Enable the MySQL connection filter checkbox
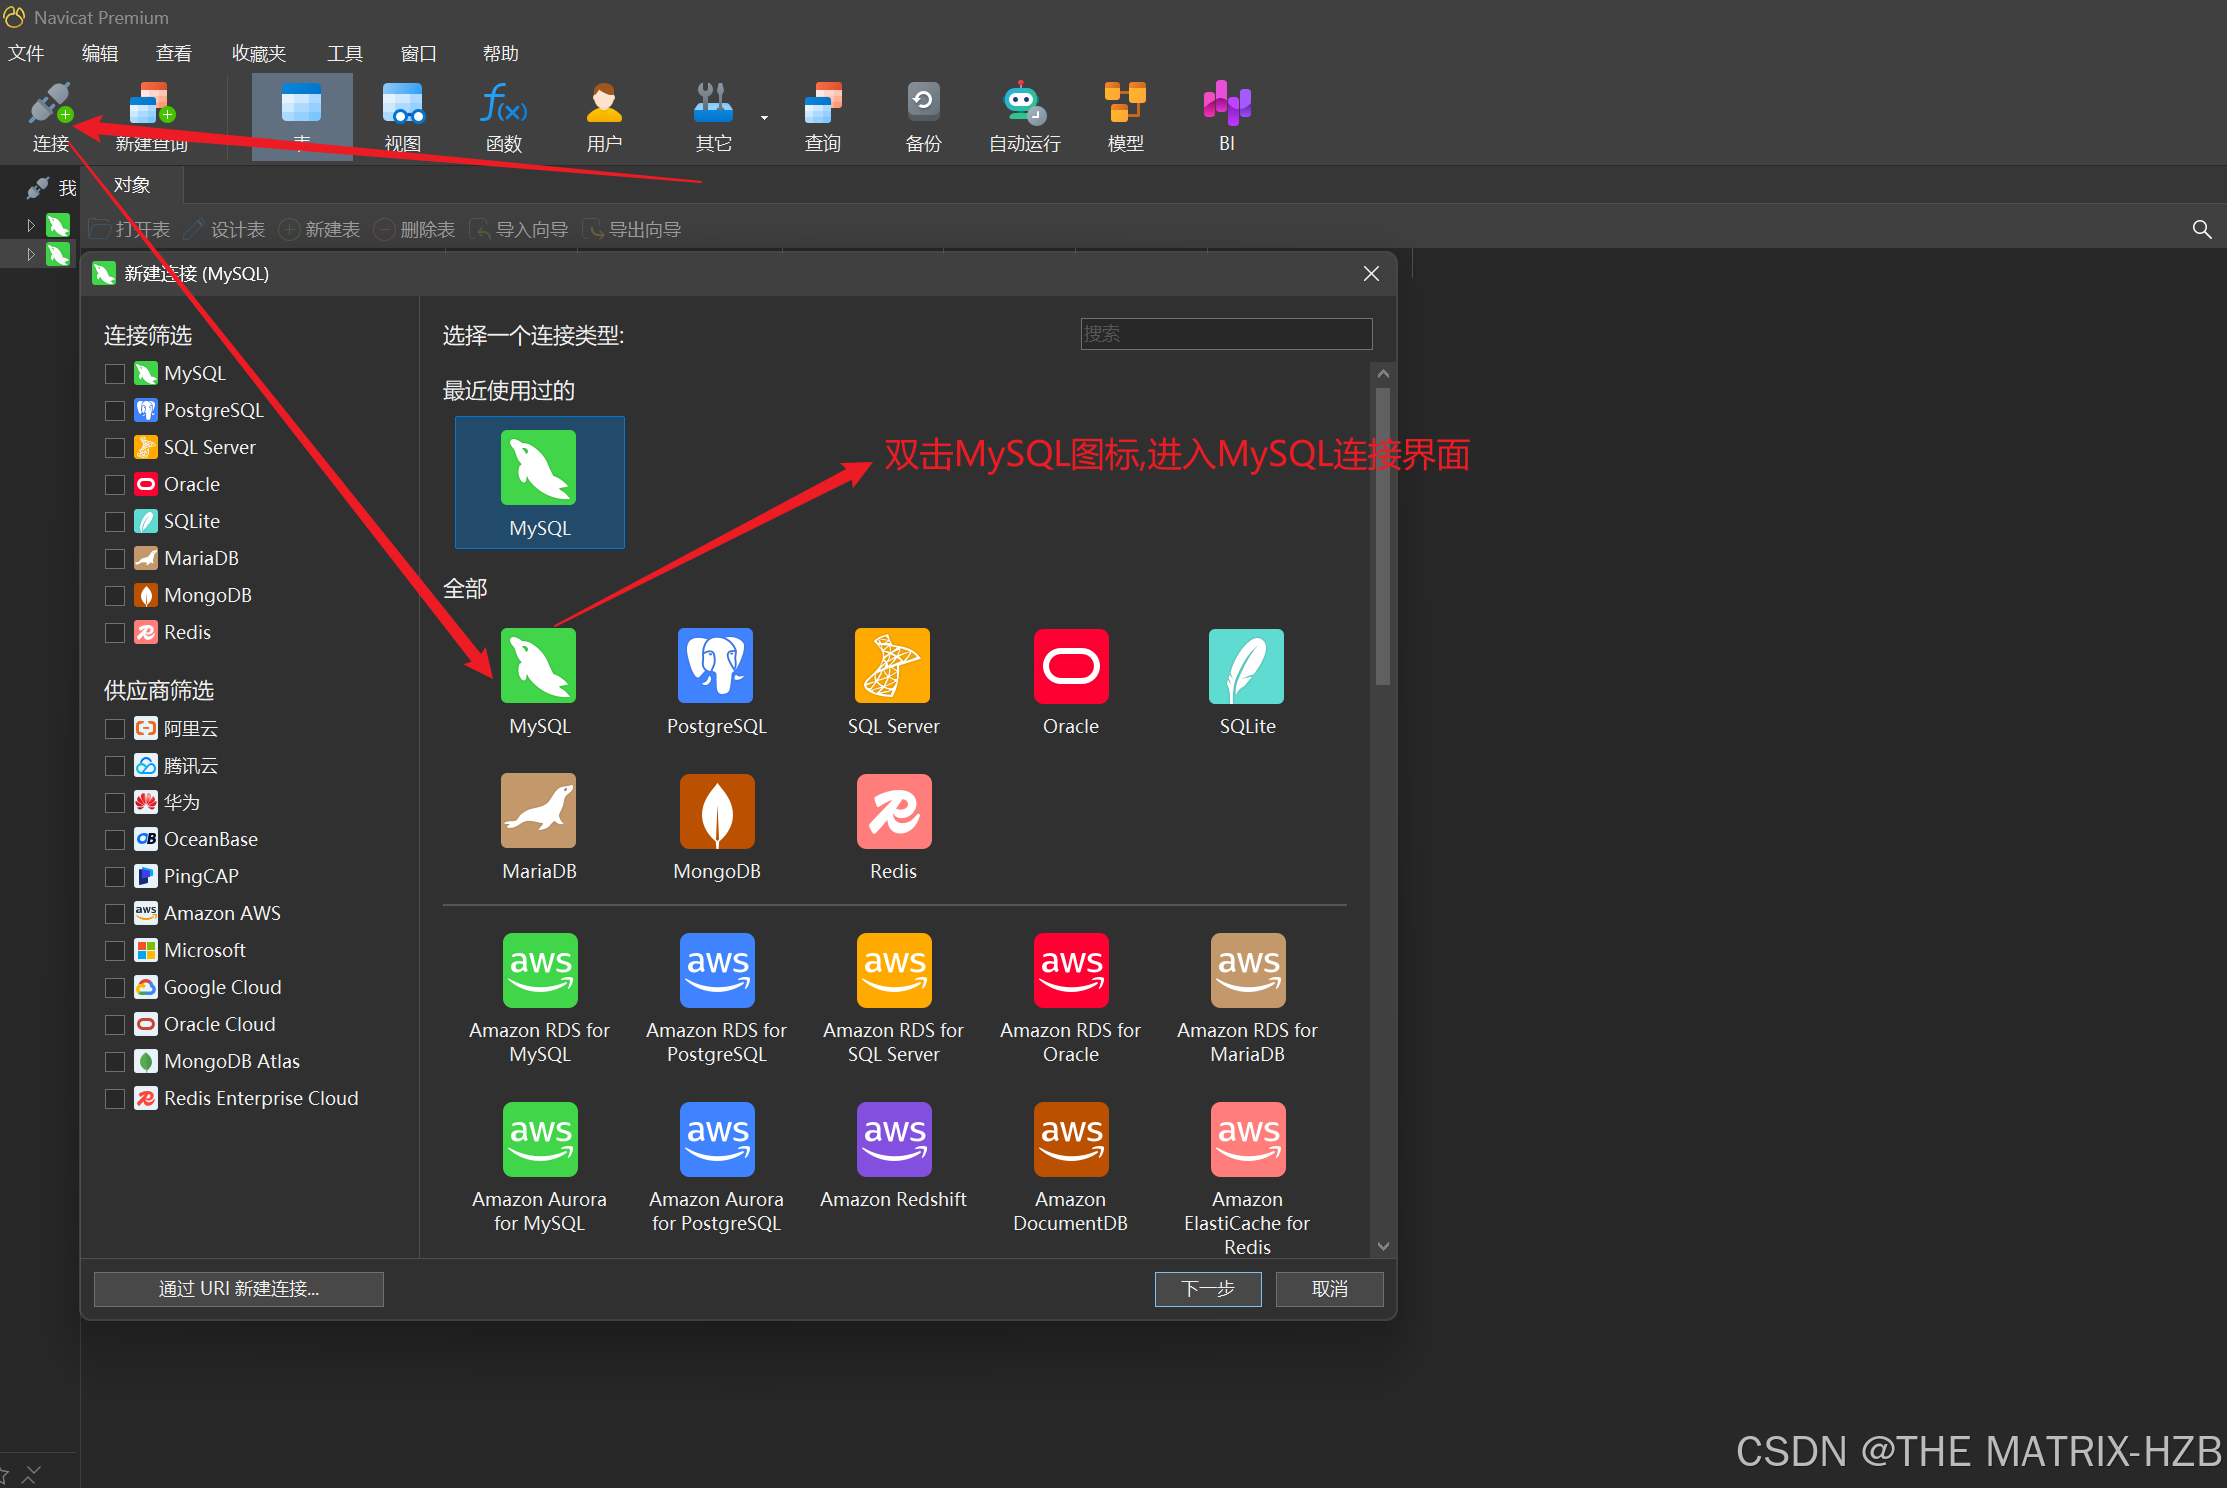2227x1488 pixels. [115, 374]
